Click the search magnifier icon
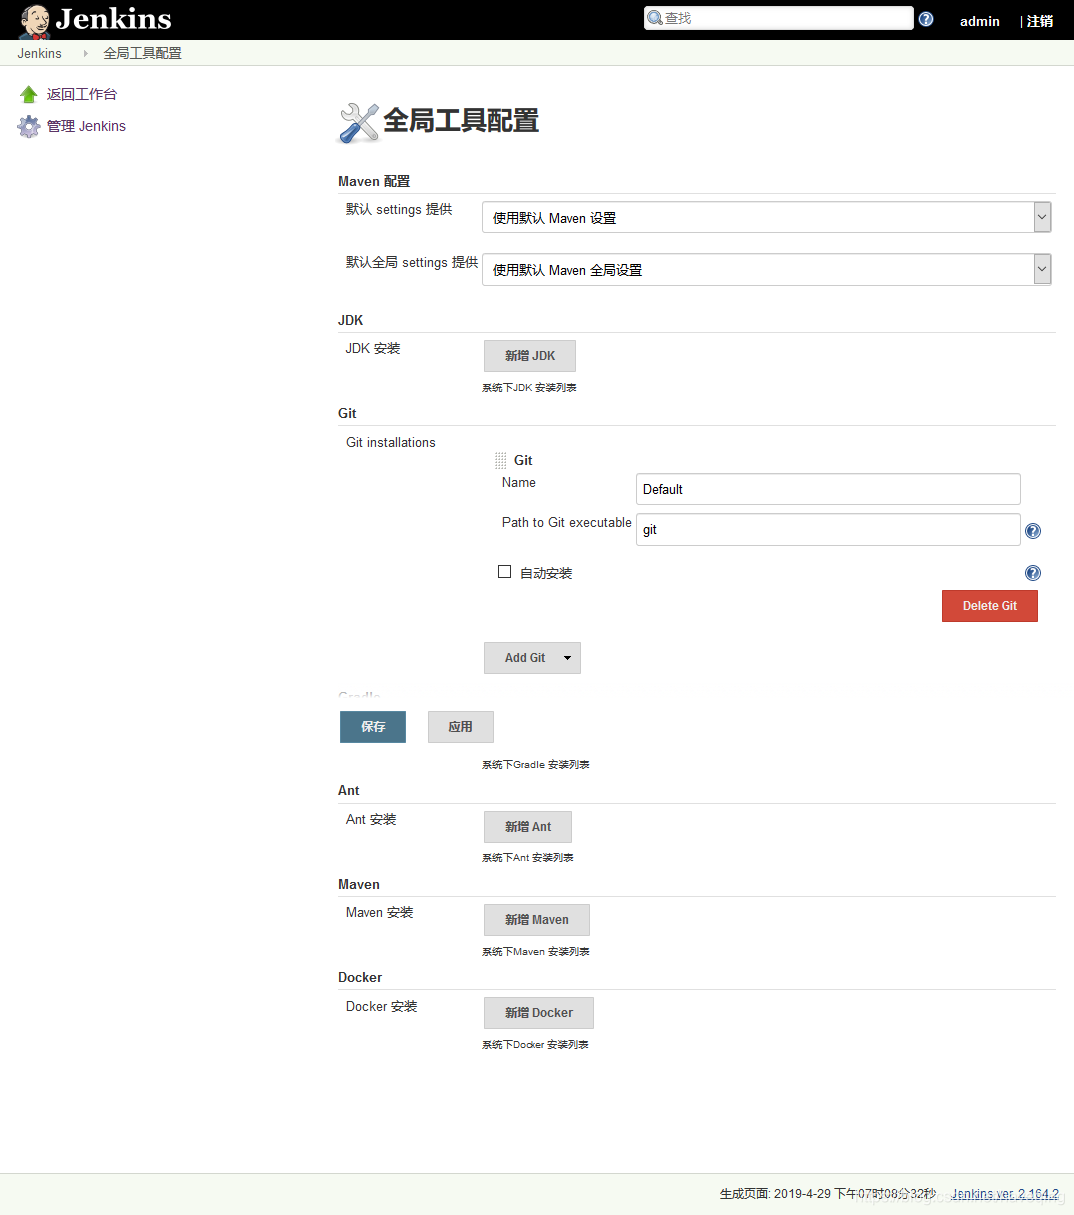Screen dimensions: 1074x1215 [x=655, y=18]
